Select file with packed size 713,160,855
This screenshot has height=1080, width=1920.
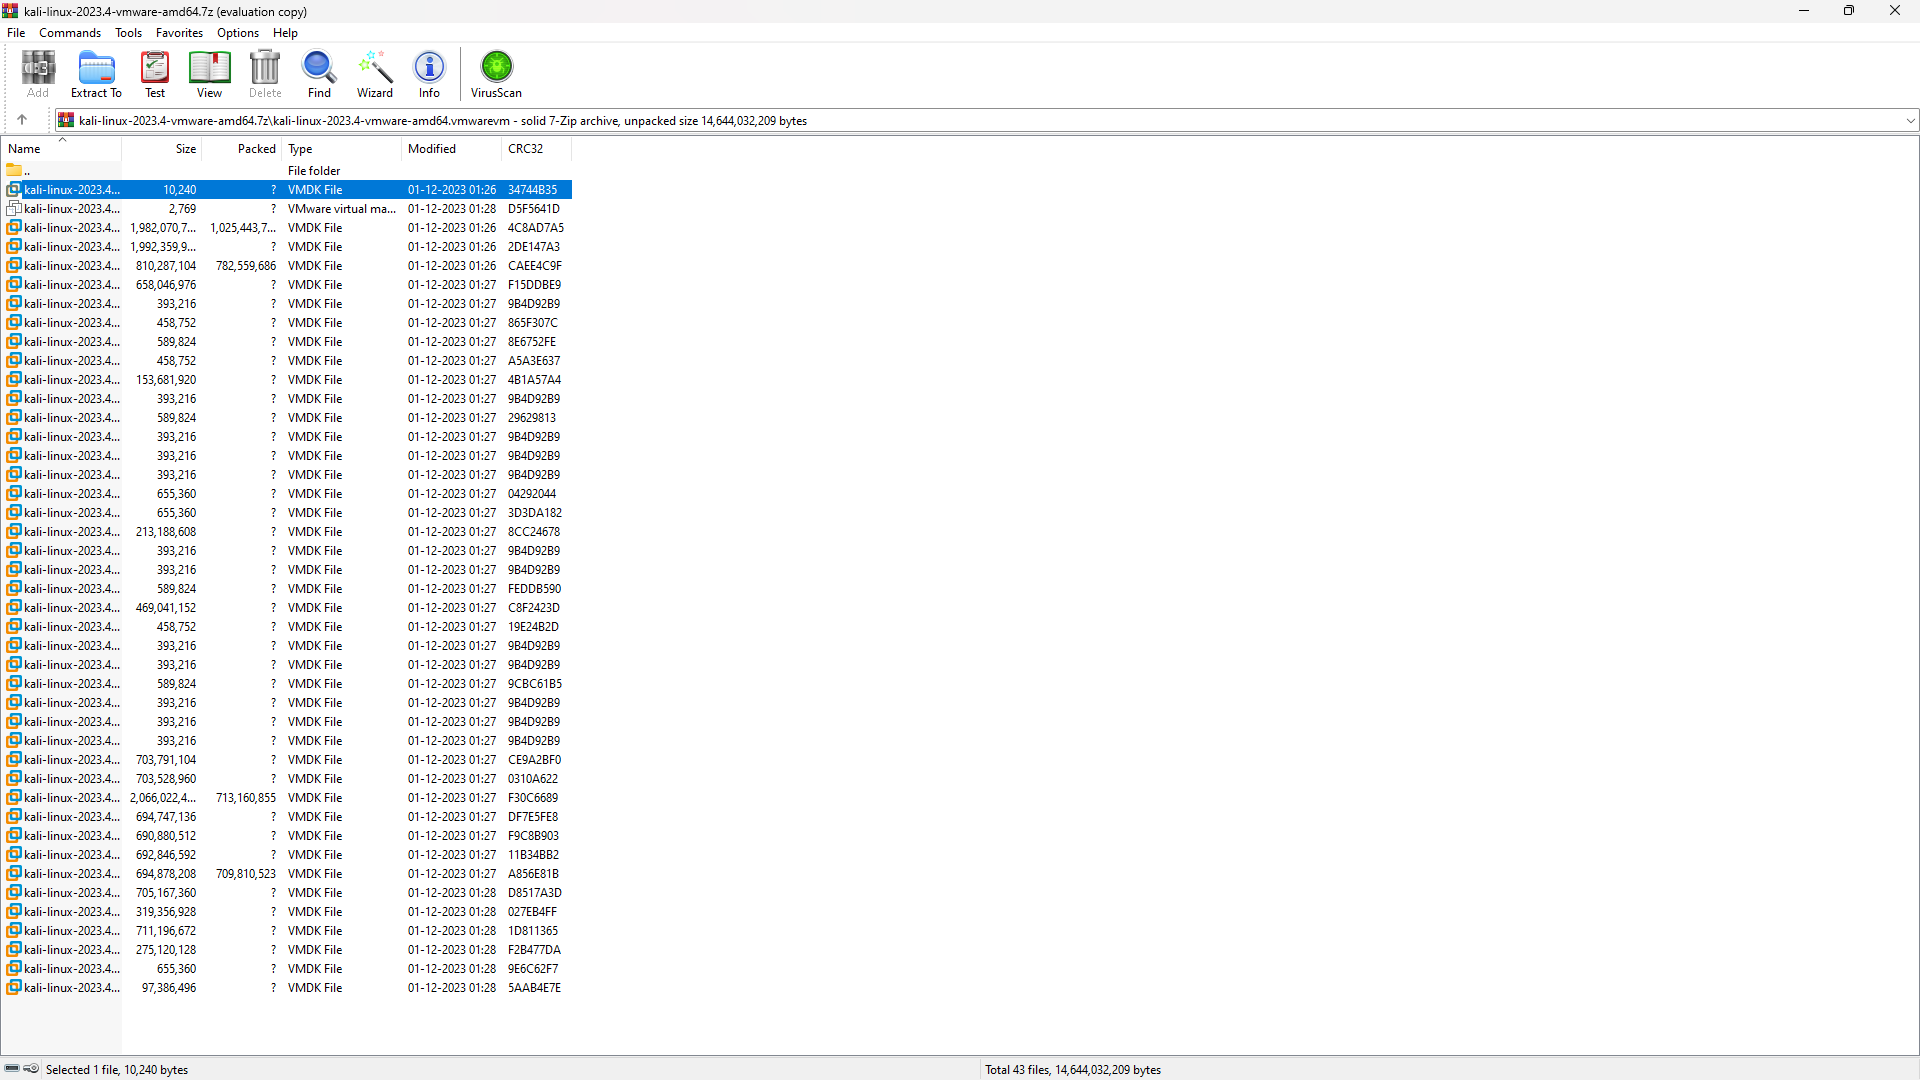pyautogui.click(x=287, y=798)
